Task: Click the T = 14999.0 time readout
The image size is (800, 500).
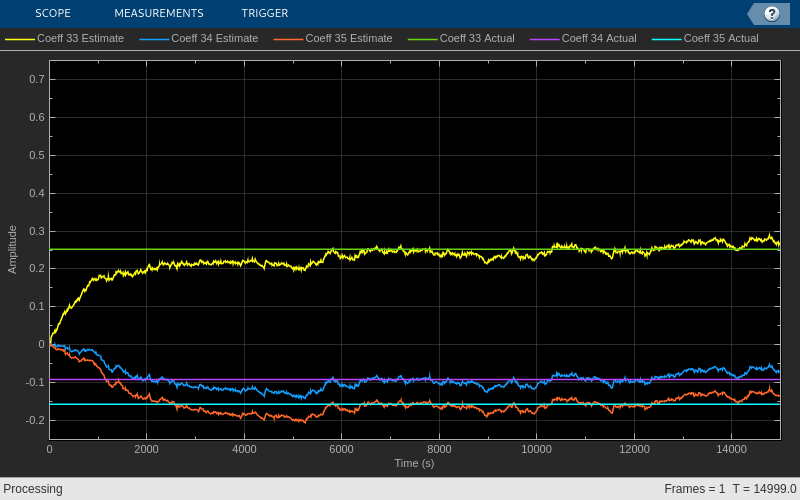Action: [x=764, y=489]
